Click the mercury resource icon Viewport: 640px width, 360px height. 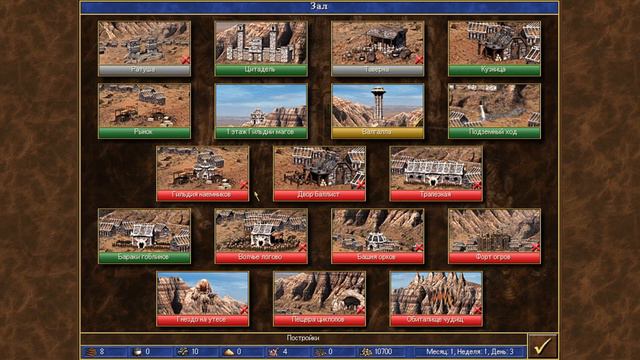[x=138, y=352]
